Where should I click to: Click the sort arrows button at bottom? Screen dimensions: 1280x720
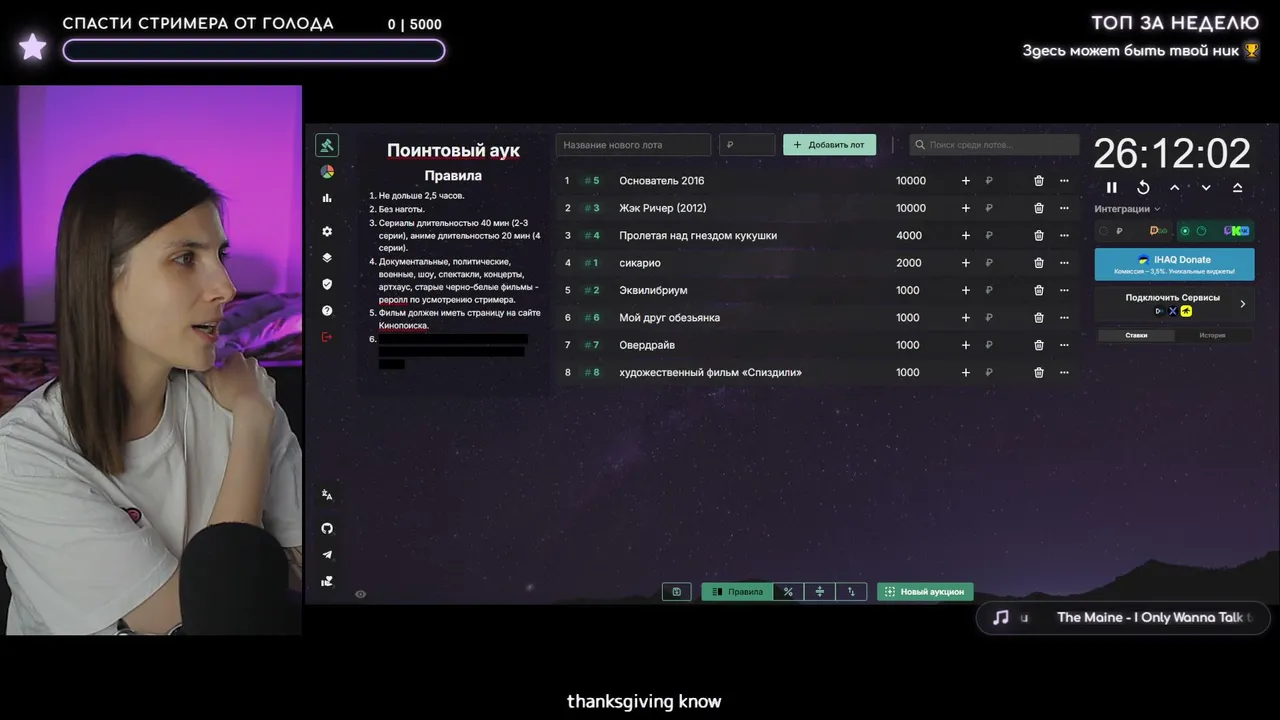[x=851, y=592]
